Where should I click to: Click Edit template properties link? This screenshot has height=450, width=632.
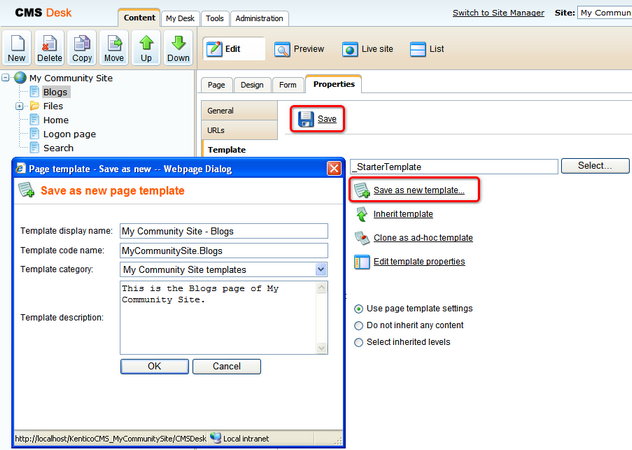pyautogui.click(x=419, y=262)
